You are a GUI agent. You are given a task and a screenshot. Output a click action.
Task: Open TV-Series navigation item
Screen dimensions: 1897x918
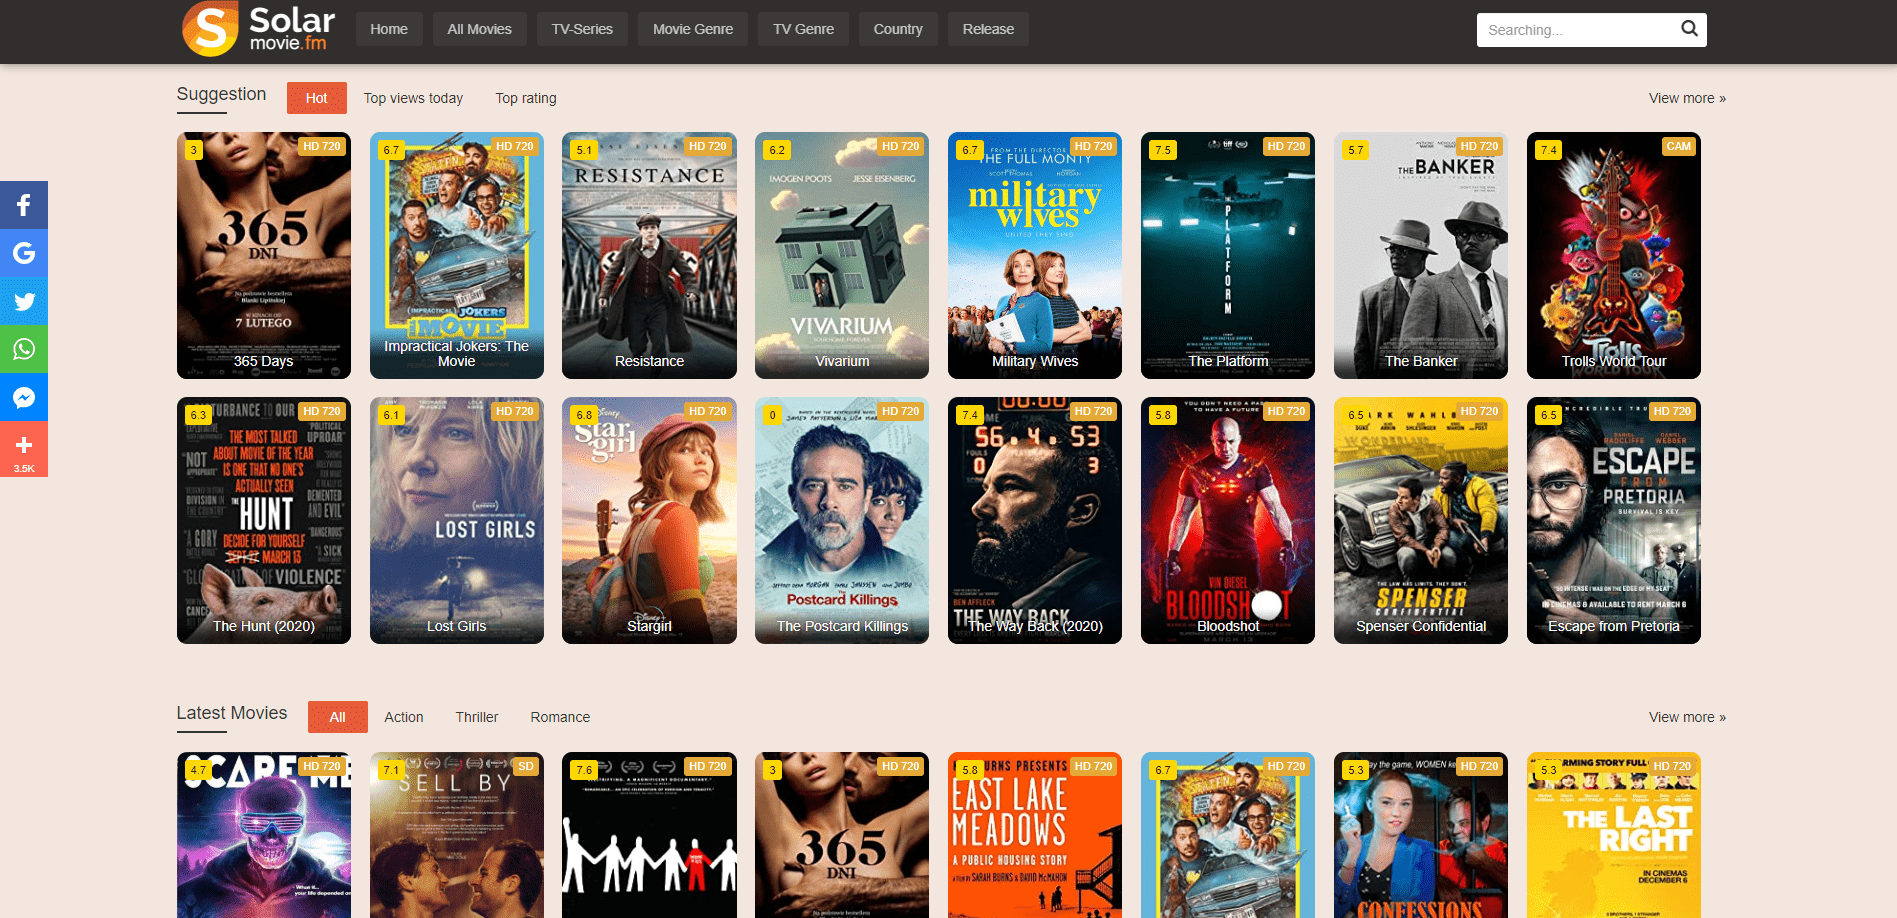tap(582, 29)
